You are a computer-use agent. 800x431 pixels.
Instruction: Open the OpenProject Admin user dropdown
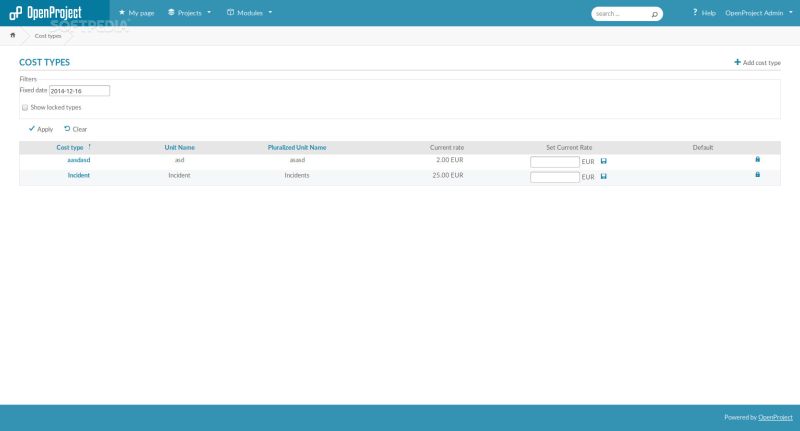(759, 13)
